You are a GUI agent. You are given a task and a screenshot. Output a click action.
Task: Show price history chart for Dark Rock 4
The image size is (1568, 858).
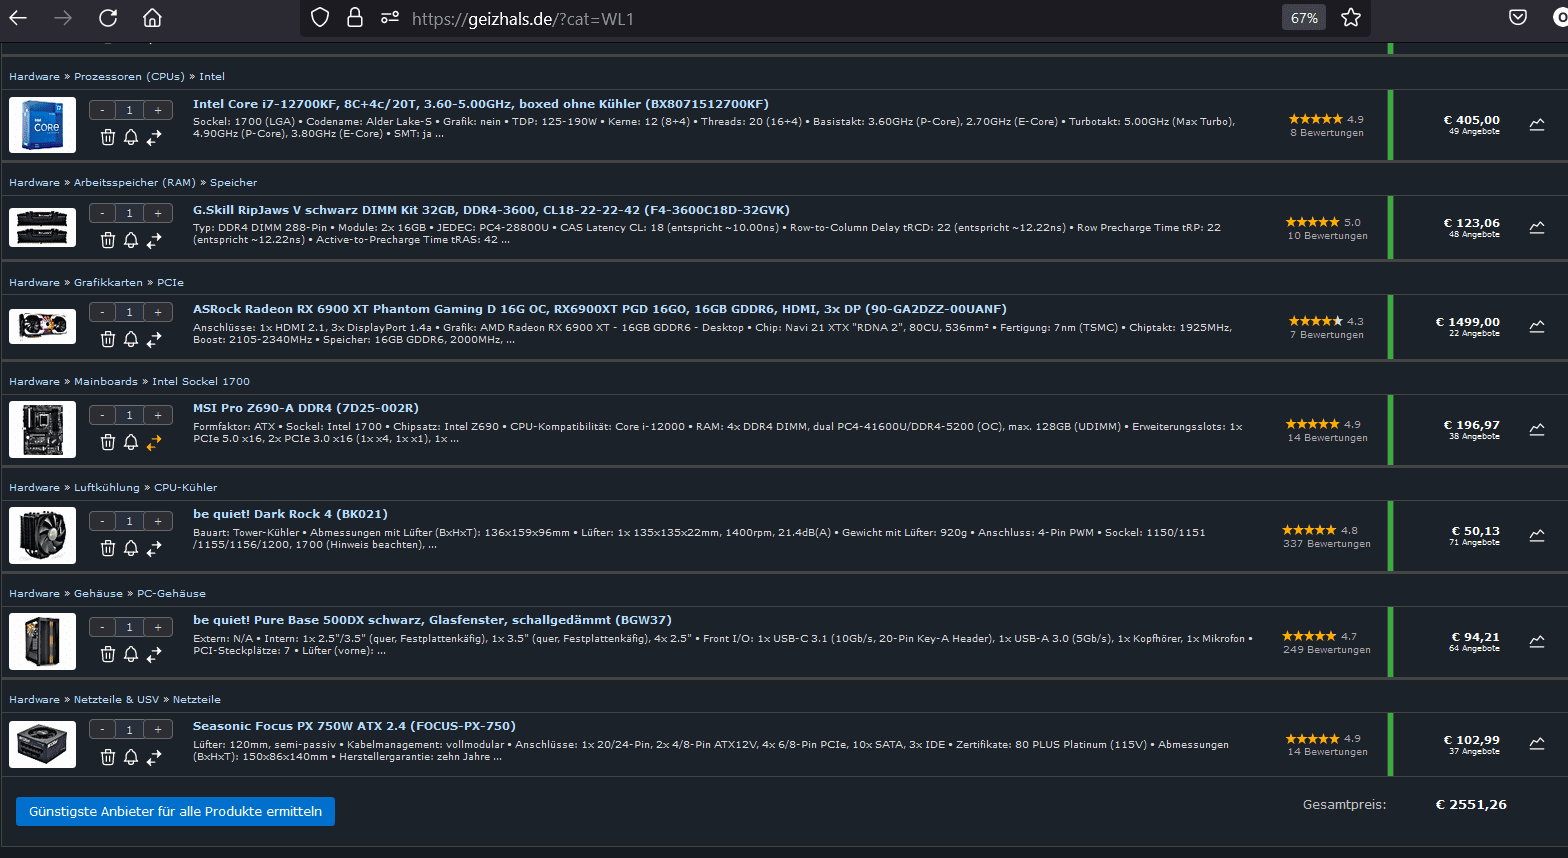pos(1537,536)
